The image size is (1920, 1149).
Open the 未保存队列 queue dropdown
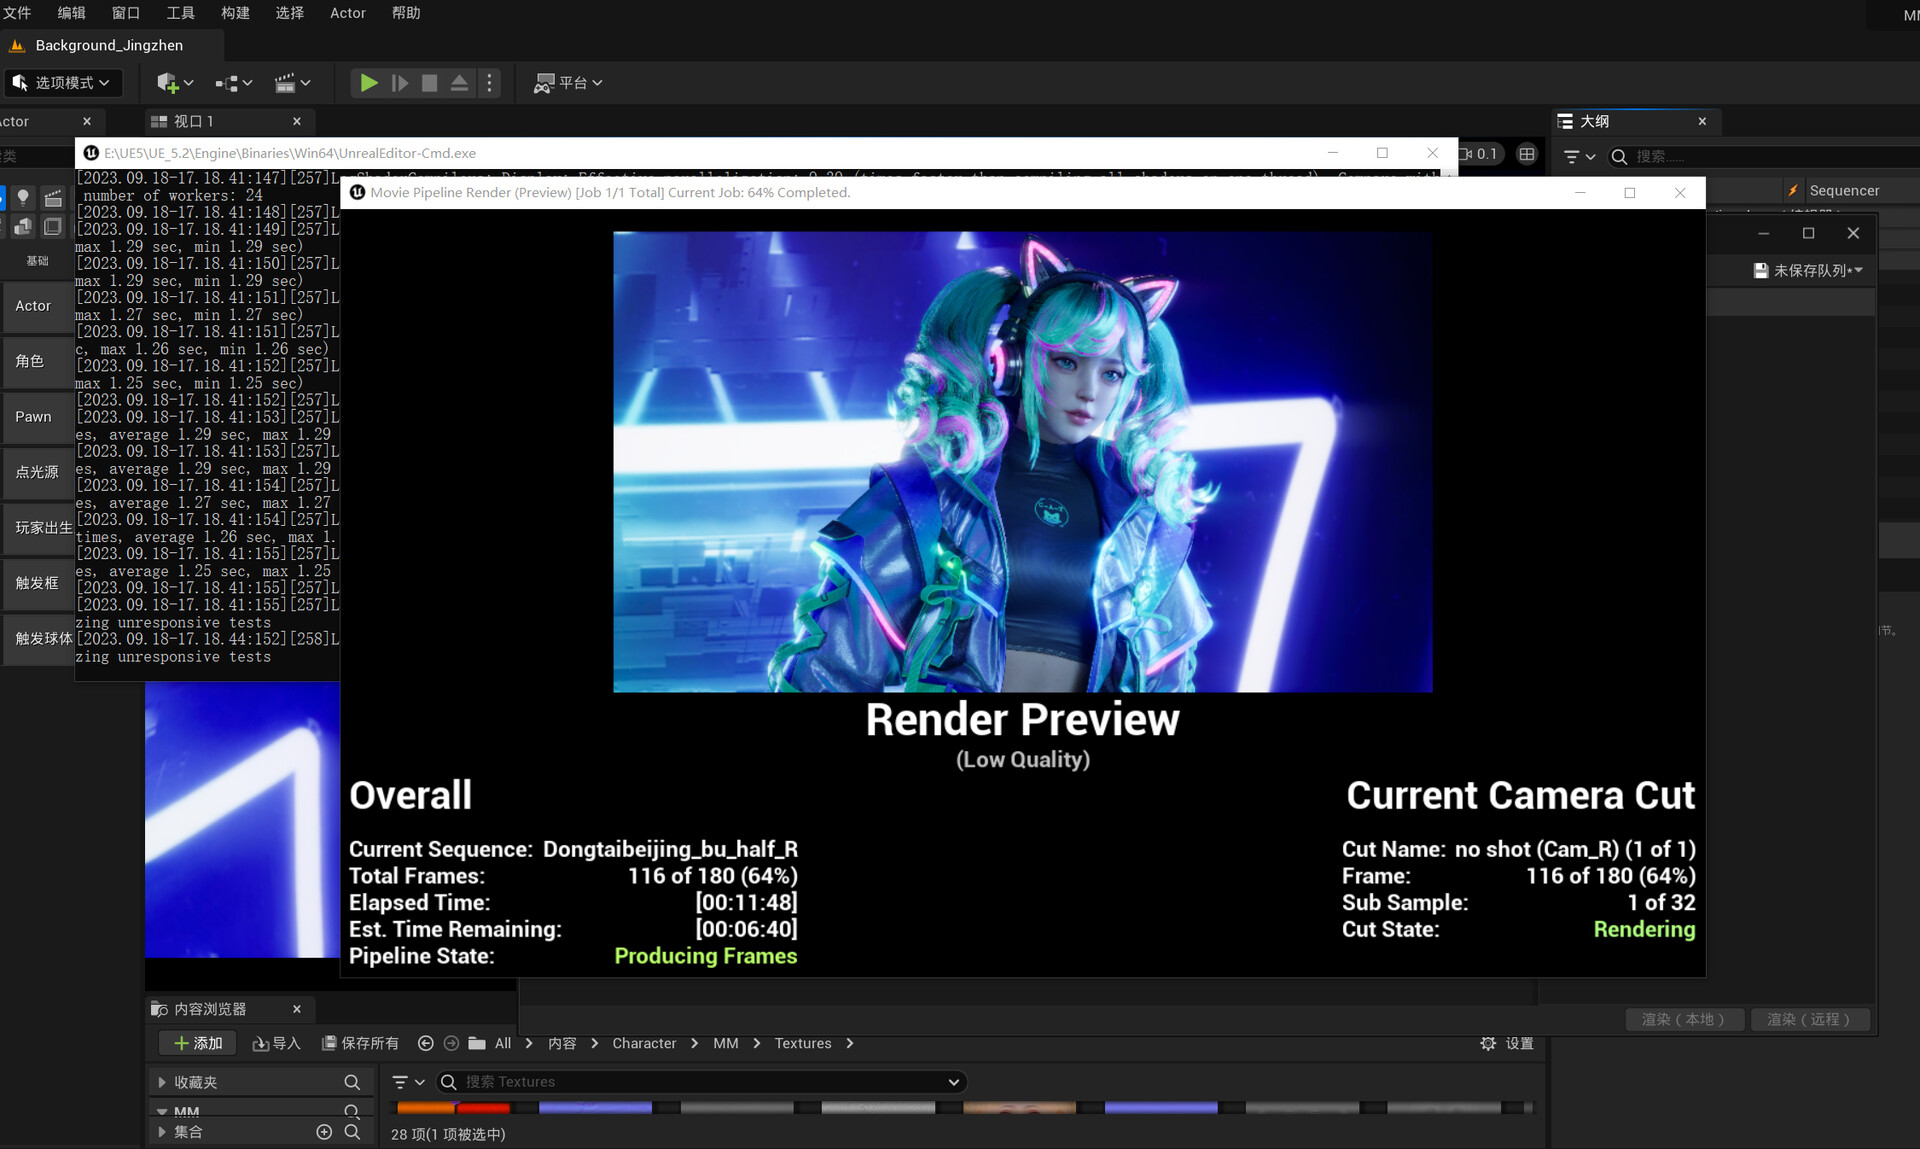coord(1809,270)
